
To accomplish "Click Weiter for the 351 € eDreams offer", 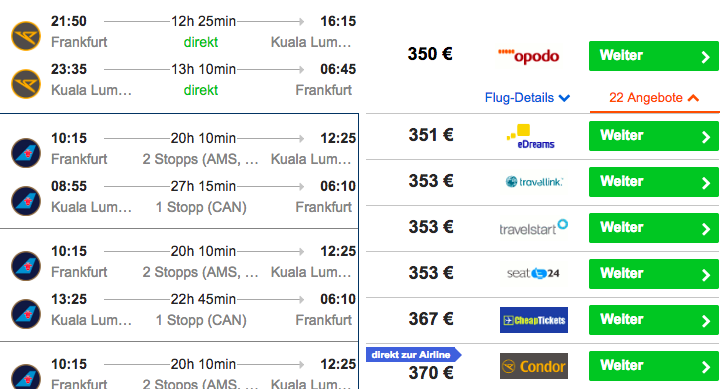I will [x=654, y=136].
